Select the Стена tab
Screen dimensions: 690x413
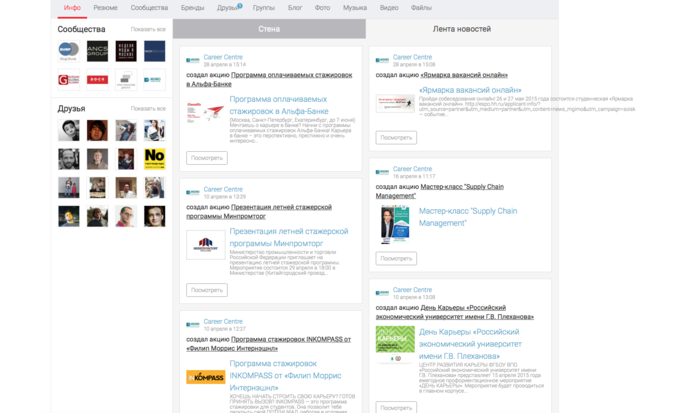pos(269,29)
